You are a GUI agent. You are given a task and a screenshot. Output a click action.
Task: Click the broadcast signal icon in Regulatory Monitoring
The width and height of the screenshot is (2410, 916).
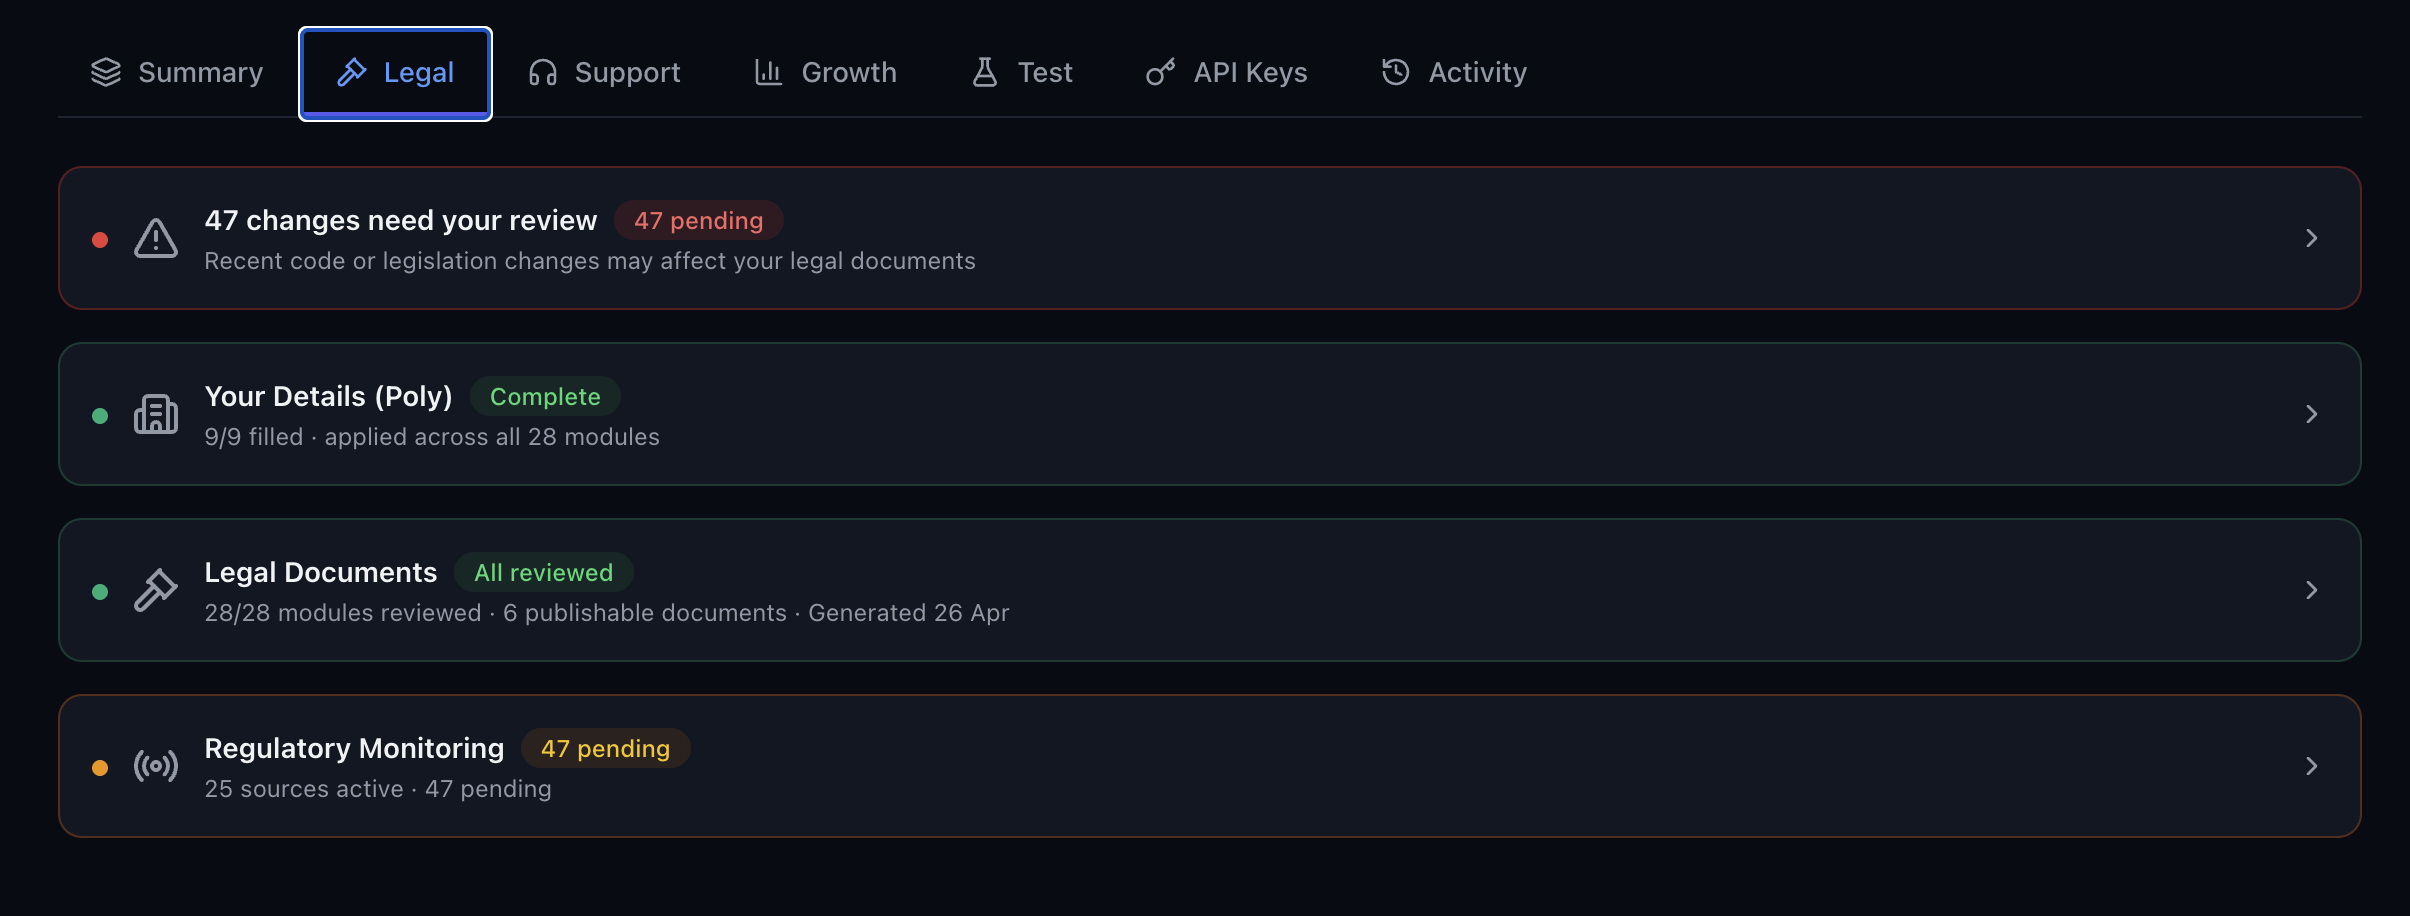(x=156, y=766)
